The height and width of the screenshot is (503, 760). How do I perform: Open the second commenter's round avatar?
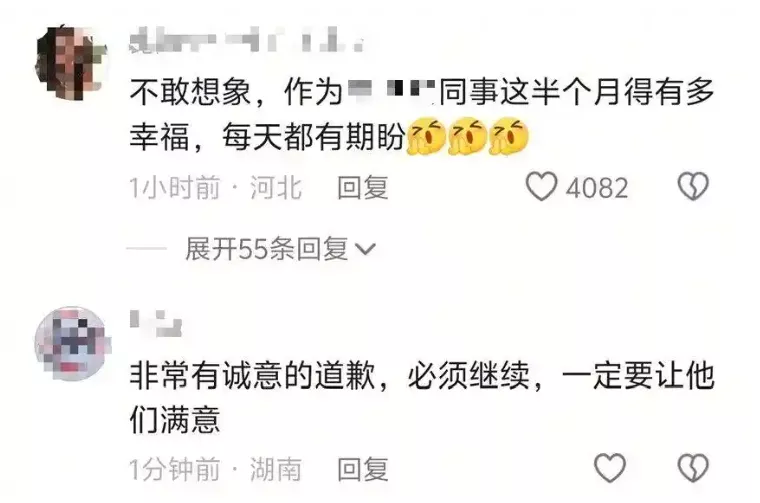tap(73, 343)
